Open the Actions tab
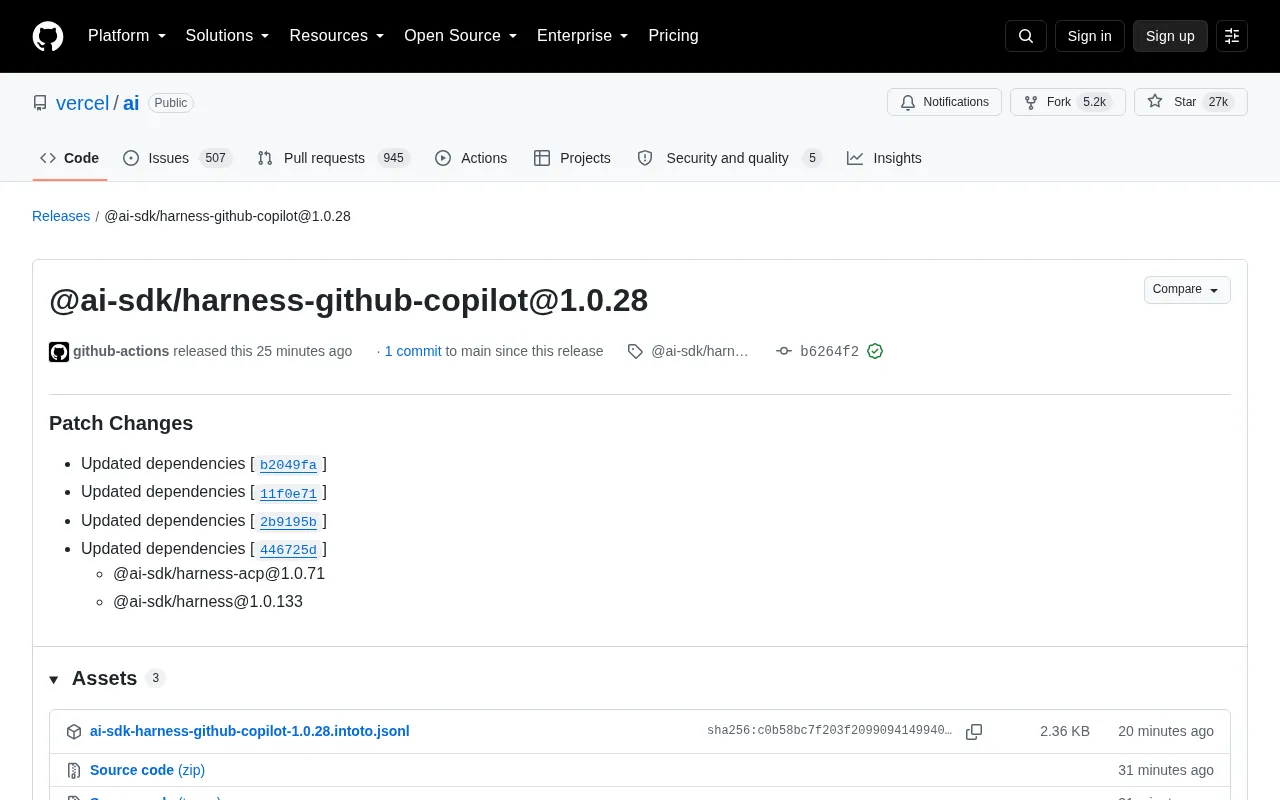The image size is (1280, 800). coord(471,158)
